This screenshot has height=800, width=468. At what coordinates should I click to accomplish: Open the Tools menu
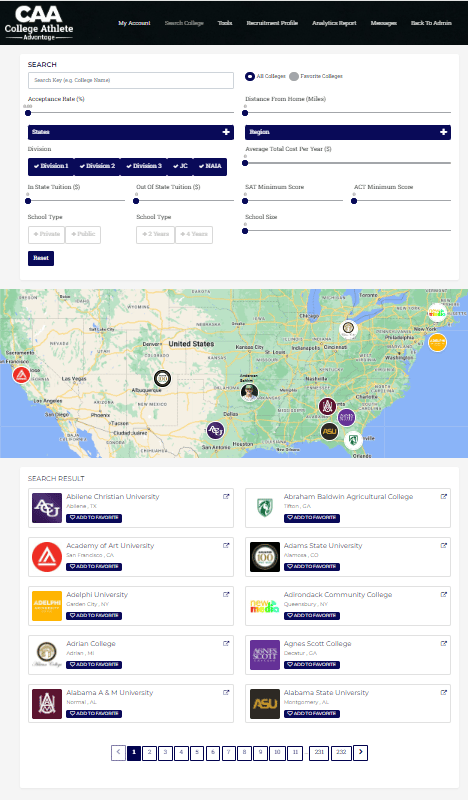225,23
